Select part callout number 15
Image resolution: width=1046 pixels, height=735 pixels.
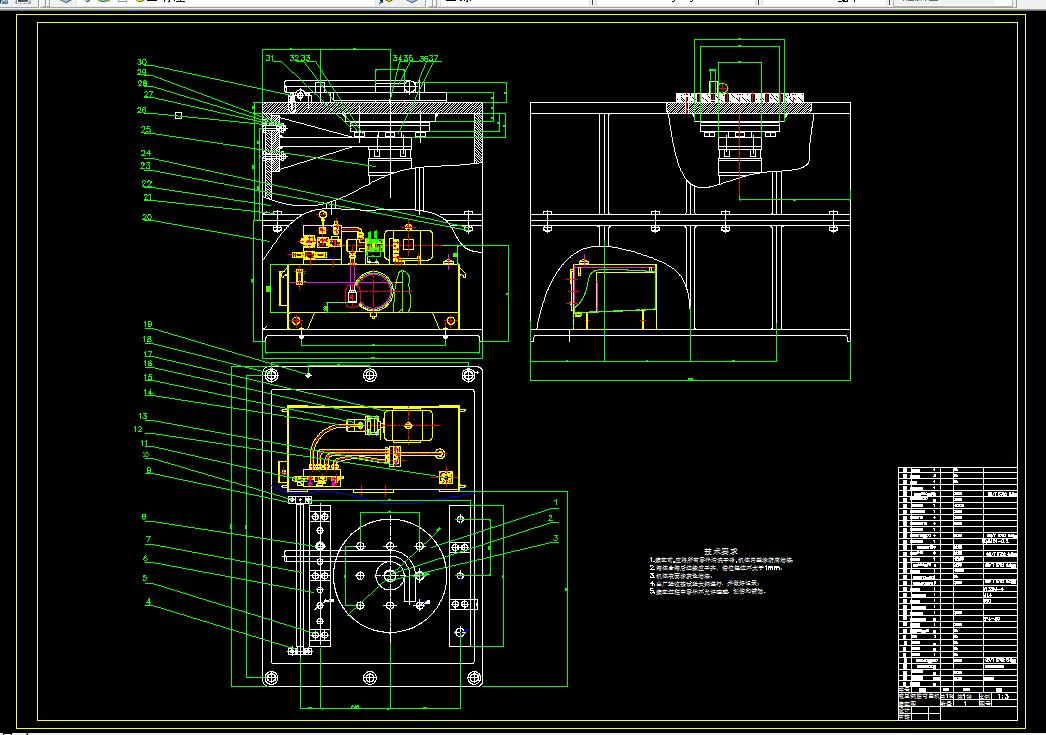tap(148, 378)
